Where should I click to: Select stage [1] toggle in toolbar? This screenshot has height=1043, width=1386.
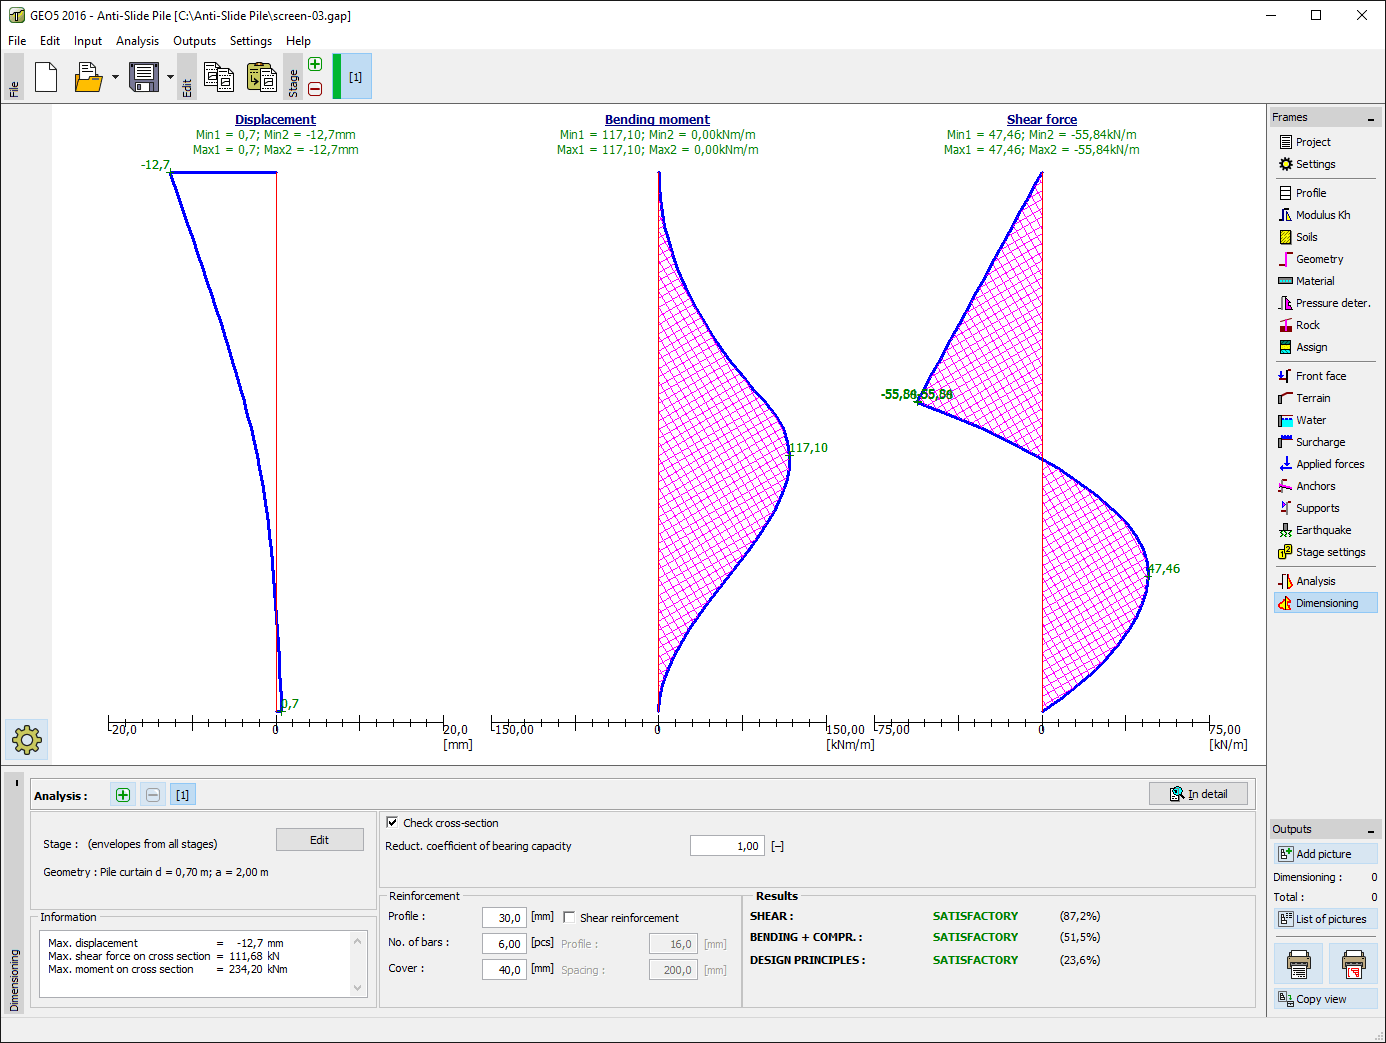[x=355, y=77]
